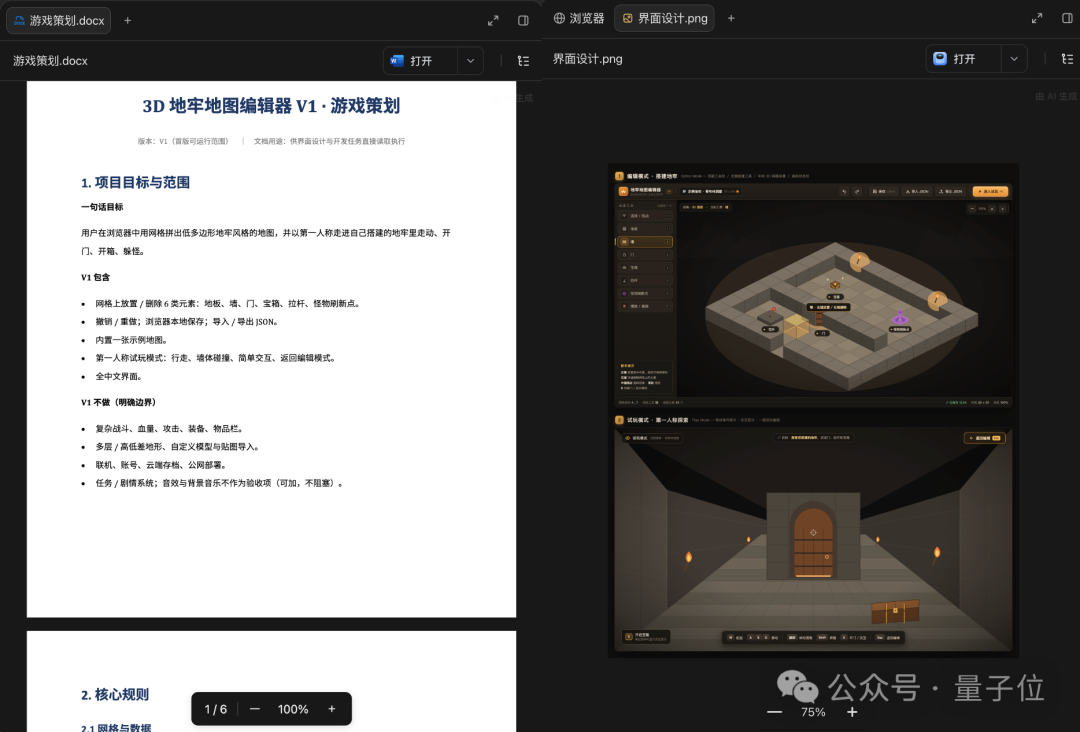Select the 界面设计.png tab

pos(665,19)
